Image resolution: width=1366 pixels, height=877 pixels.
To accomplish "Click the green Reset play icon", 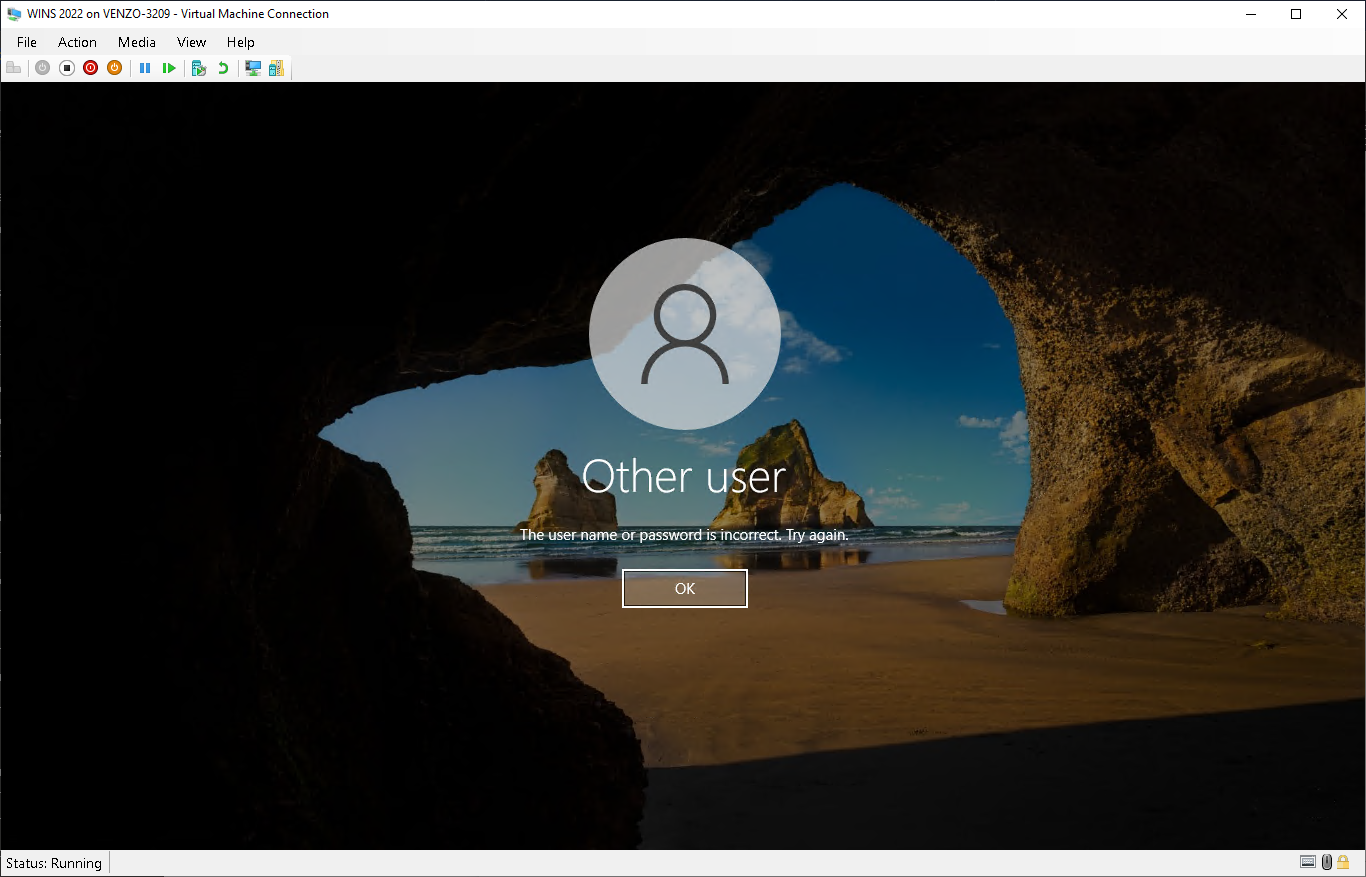I will coord(169,68).
